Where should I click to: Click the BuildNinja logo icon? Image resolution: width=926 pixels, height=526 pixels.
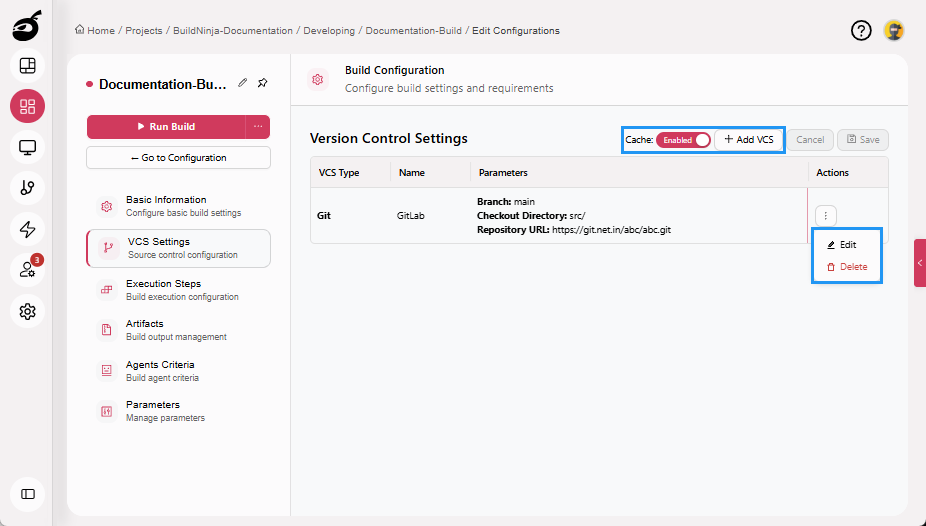click(x=27, y=26)
